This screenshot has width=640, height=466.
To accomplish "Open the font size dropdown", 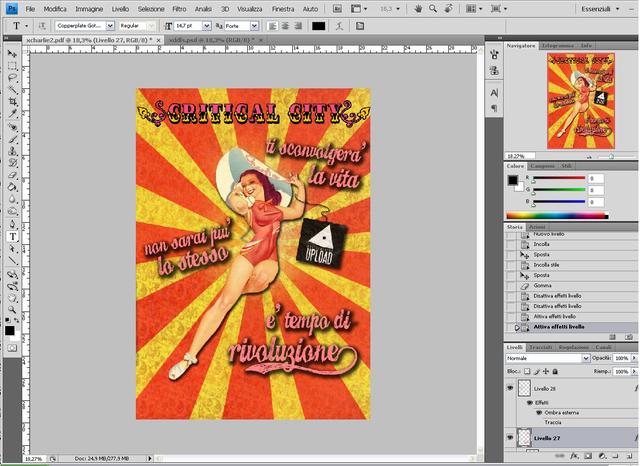I will click(207, 26).
